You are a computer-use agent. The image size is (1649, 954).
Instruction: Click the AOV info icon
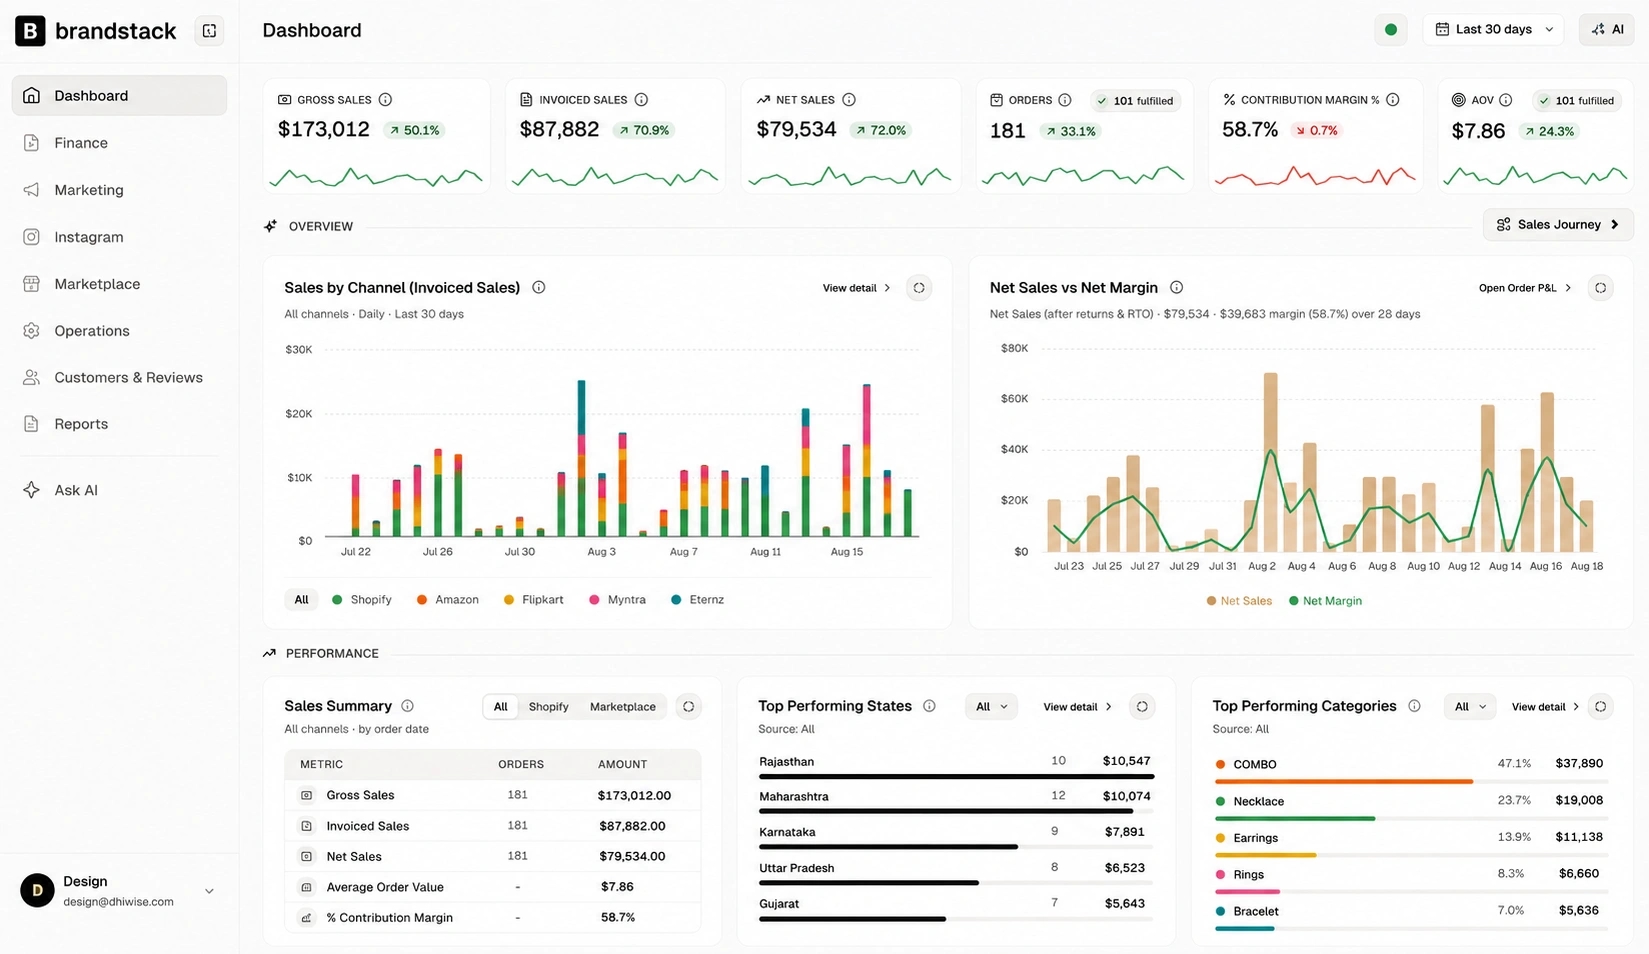pos(1506,100)
